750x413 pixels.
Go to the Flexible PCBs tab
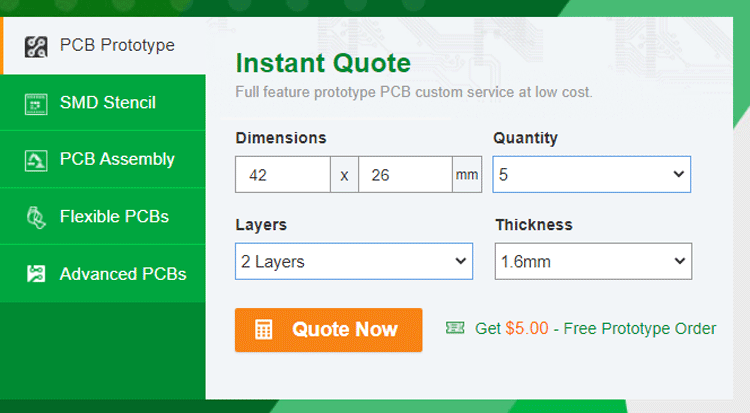[114, 217]
